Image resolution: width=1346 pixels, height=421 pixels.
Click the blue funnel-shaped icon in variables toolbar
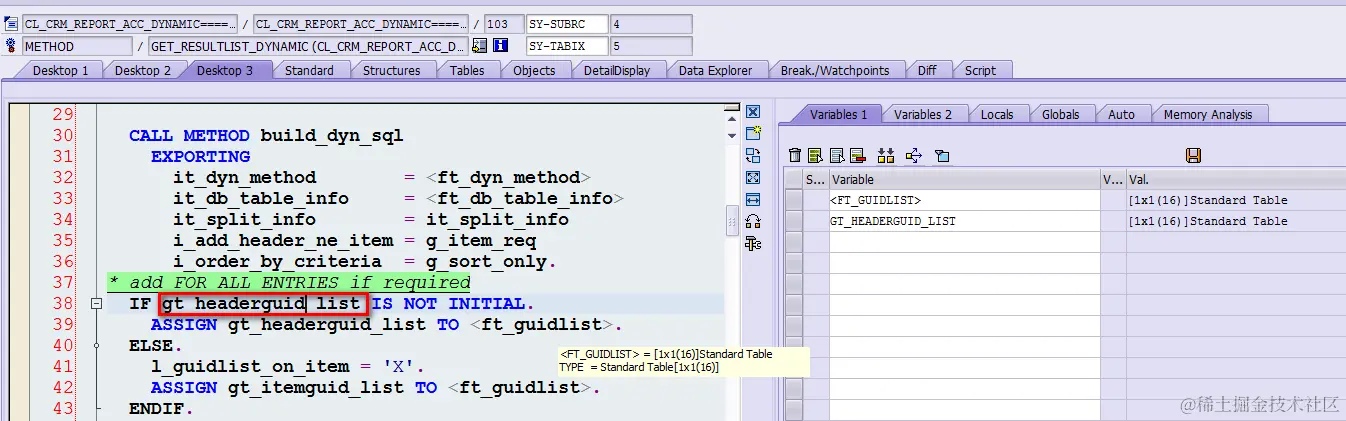click(x=941, y=155)
